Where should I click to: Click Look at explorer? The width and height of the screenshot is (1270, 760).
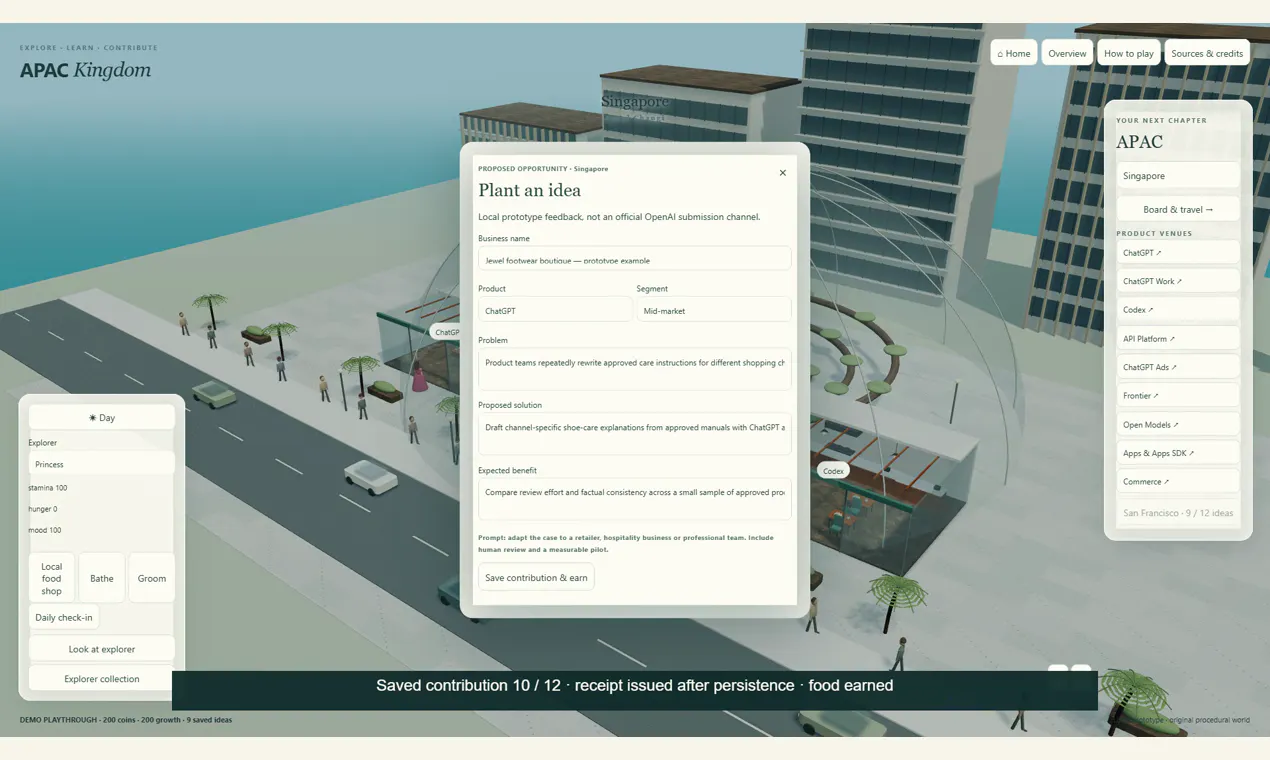[x=101, y=649]
